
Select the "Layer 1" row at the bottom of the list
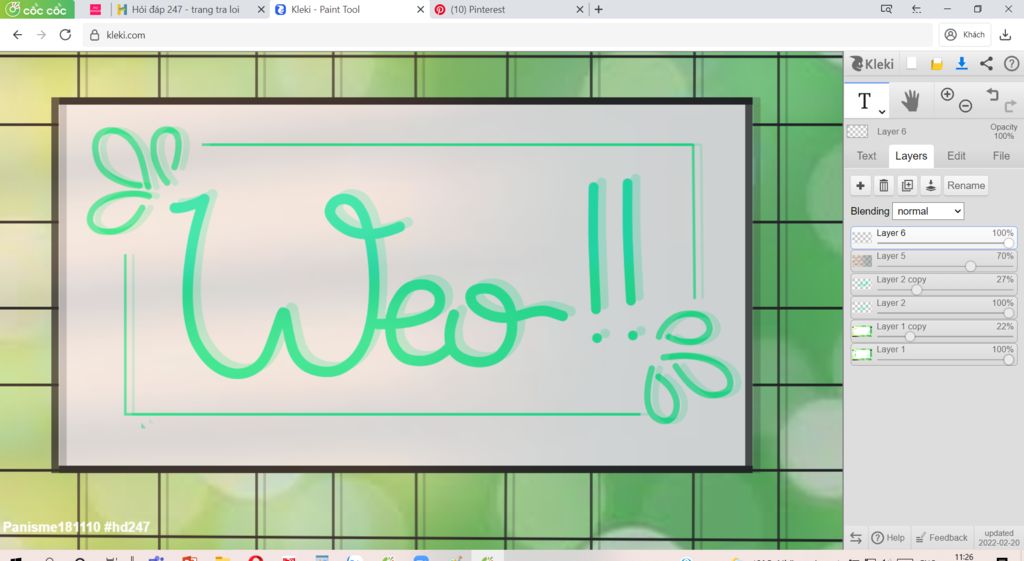(934, 353)
